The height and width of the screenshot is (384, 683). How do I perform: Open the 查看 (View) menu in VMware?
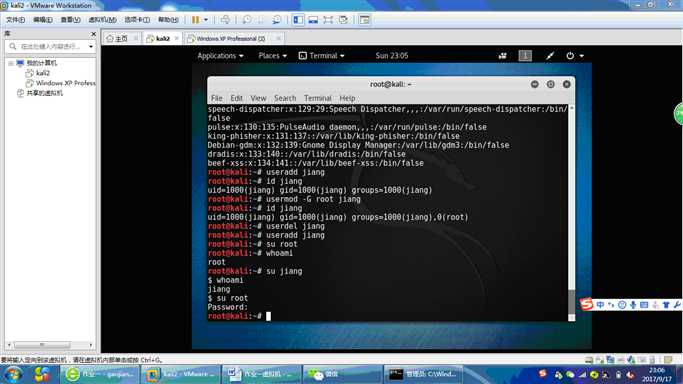70,20
